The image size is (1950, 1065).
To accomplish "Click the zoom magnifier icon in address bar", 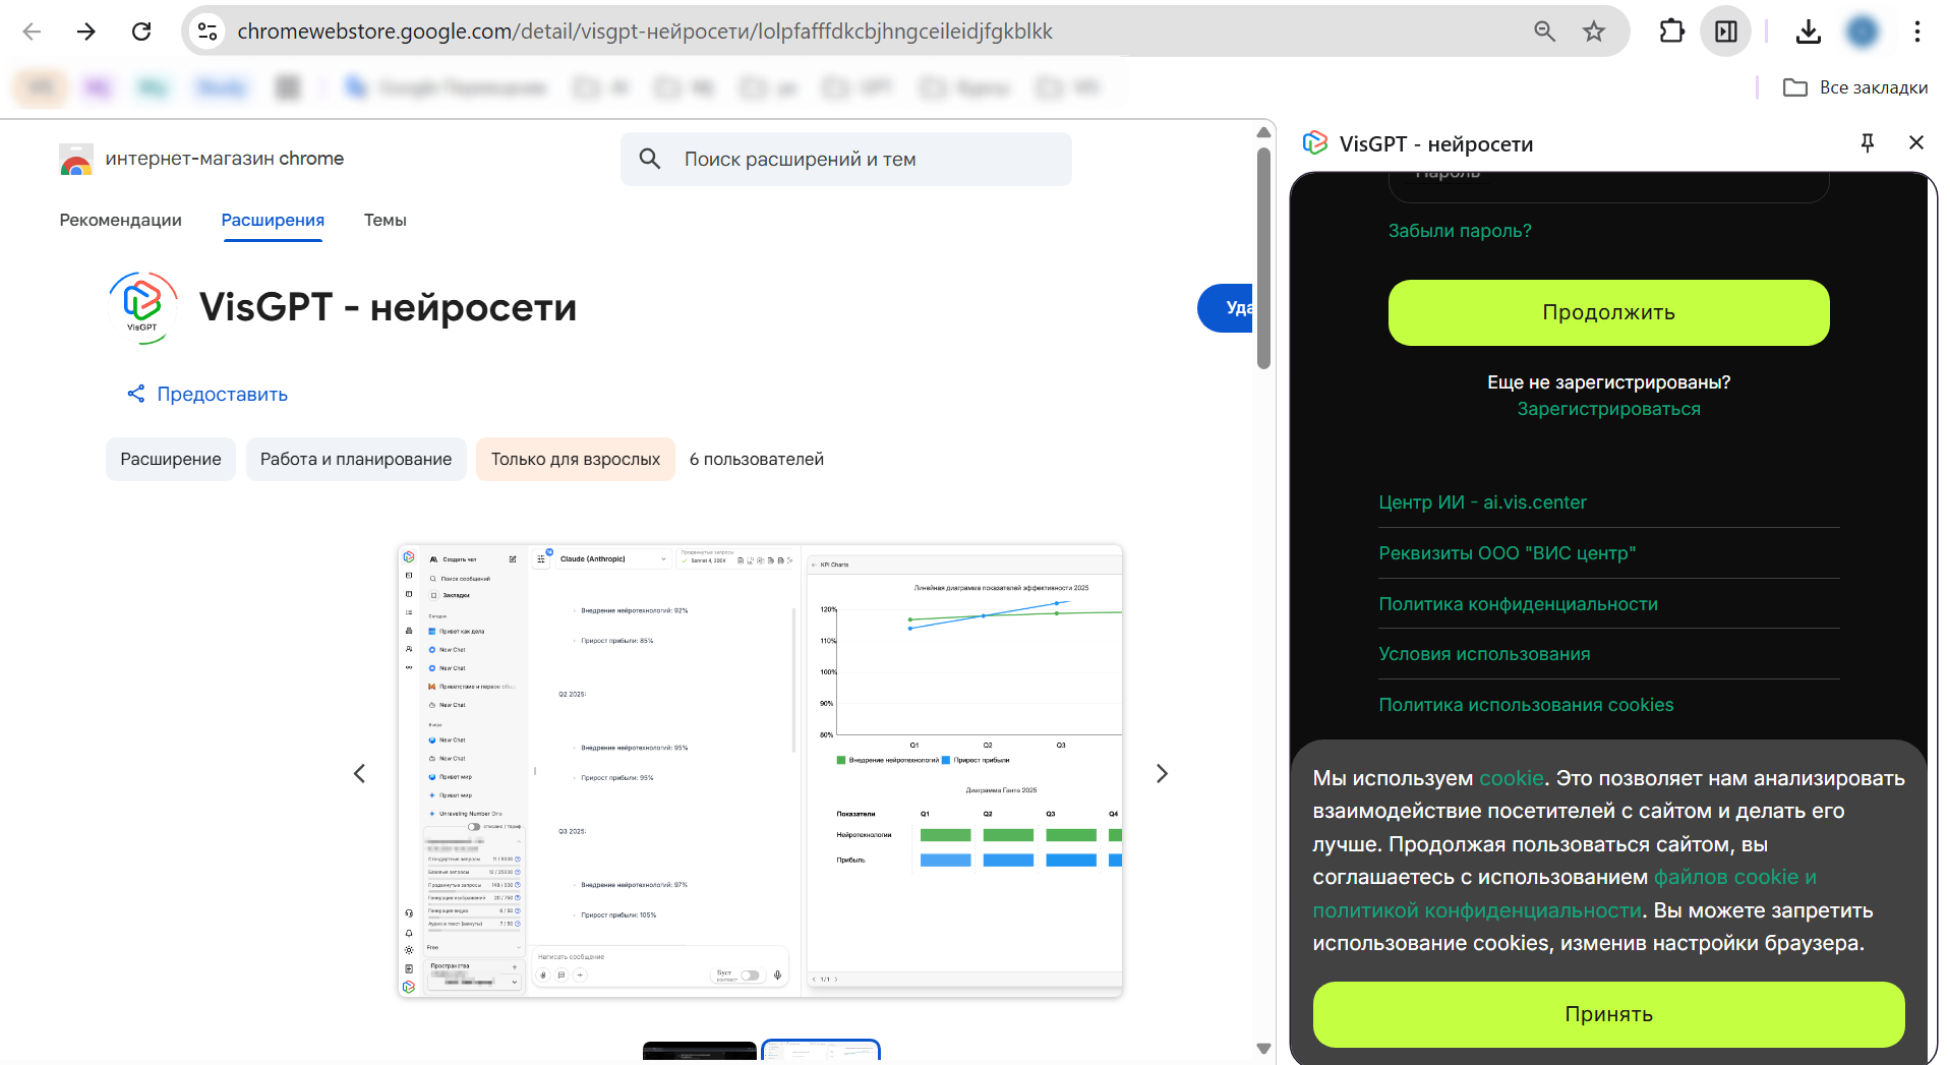I will point(1545,32).
